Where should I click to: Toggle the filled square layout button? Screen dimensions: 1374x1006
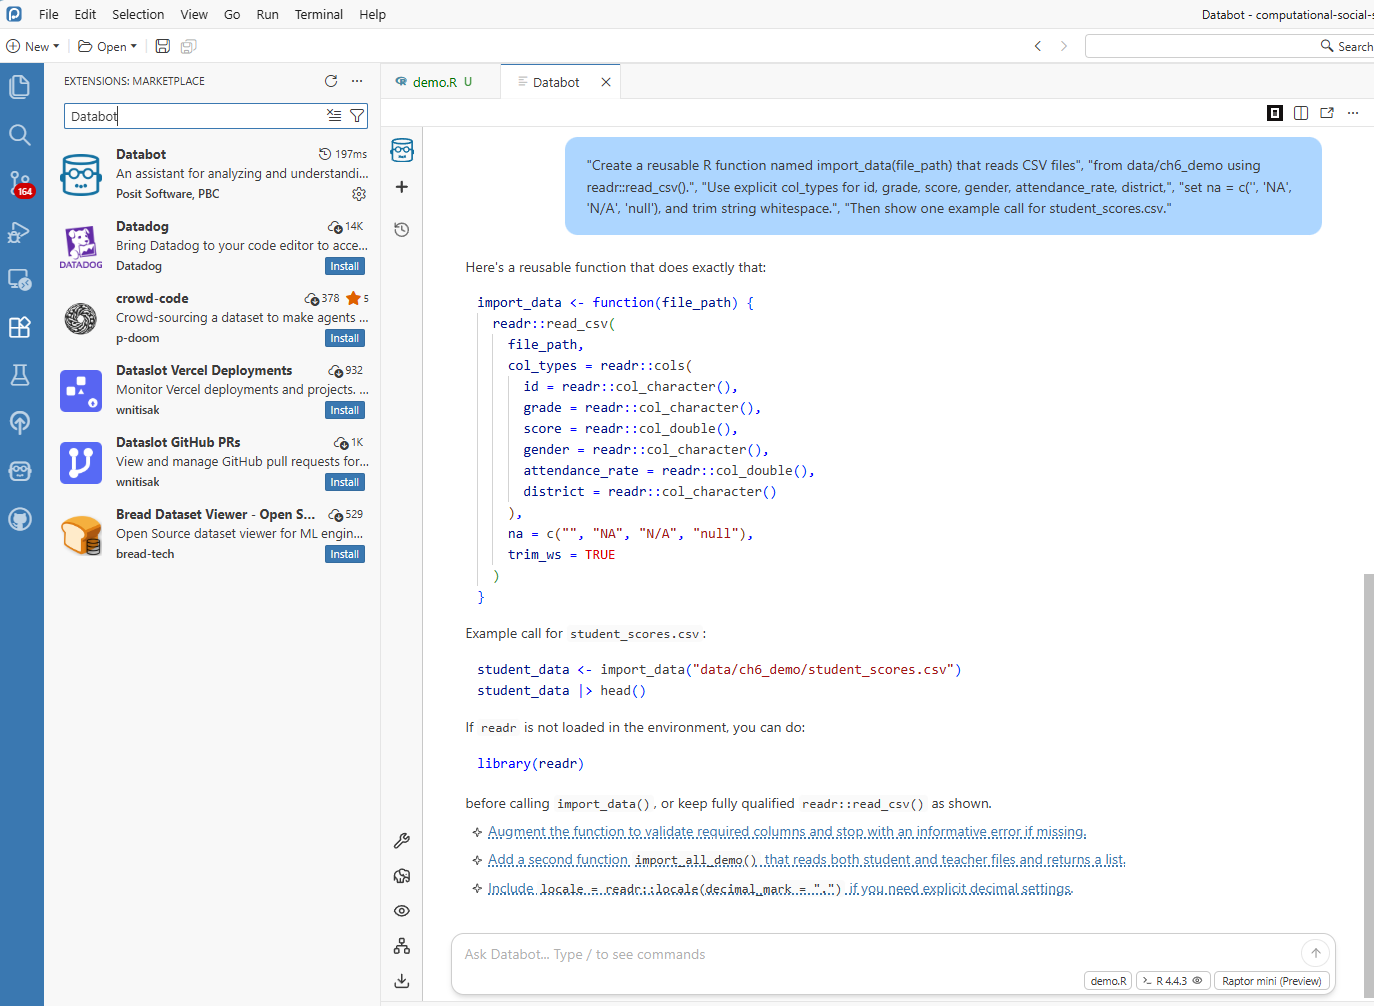[1275, 113]
